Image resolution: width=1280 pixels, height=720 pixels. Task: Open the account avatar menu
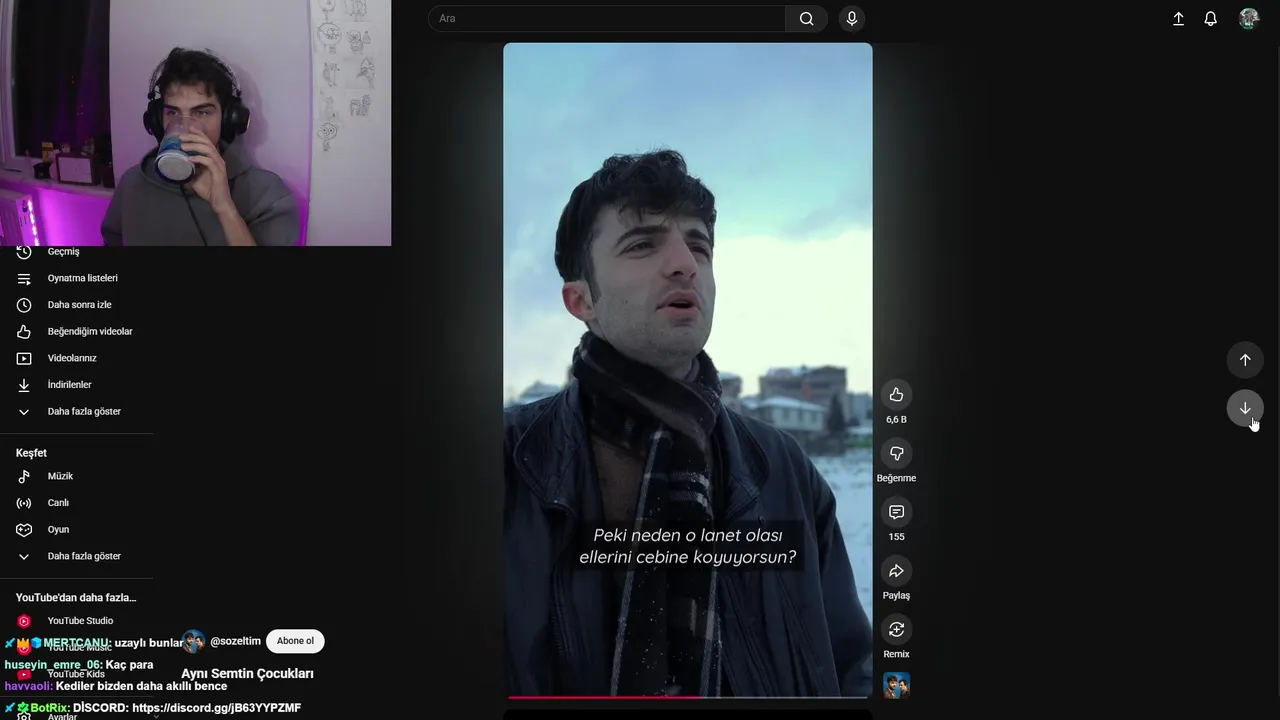tap(1249, 18)
